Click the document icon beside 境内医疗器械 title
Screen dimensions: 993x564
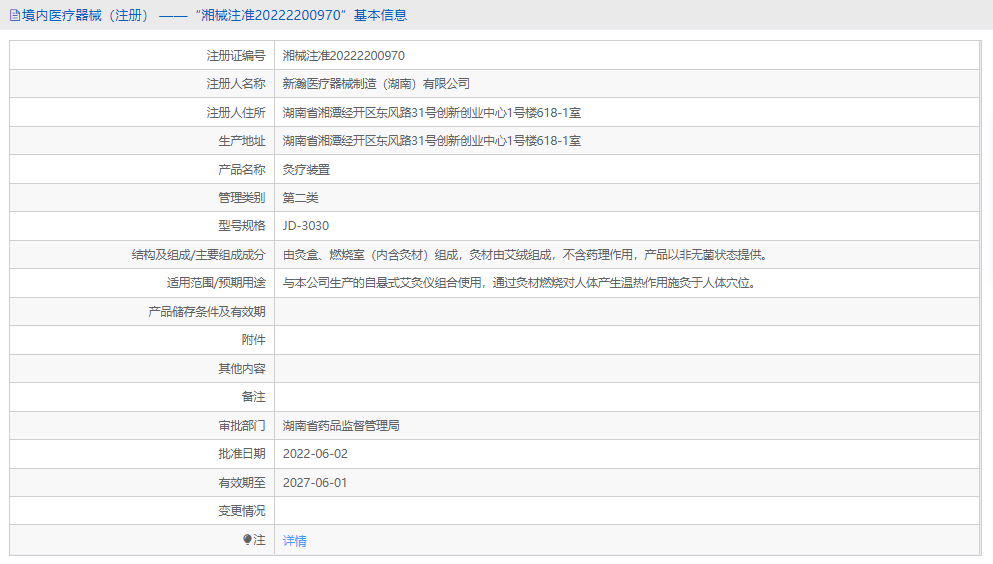click(x=15, y=15)
